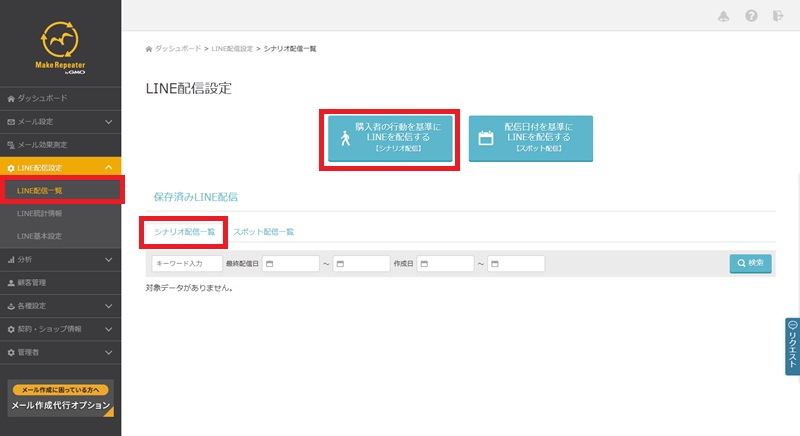Viewport: 800px width, 436px height.
Task: Click the calendar icon on spot button
Action: tap(486, 138)
